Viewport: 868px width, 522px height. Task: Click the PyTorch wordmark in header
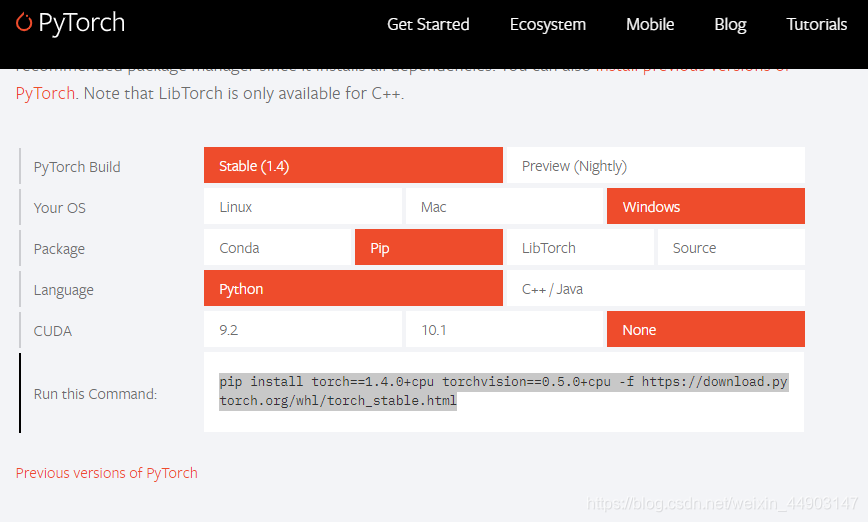tap(81, 23)
